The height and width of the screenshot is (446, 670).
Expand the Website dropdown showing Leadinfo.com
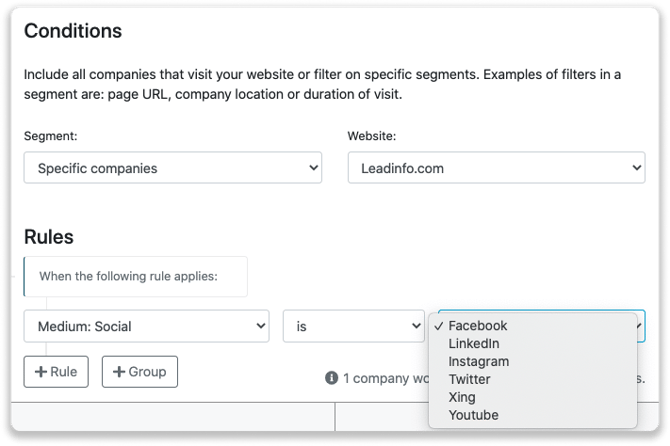496,168
